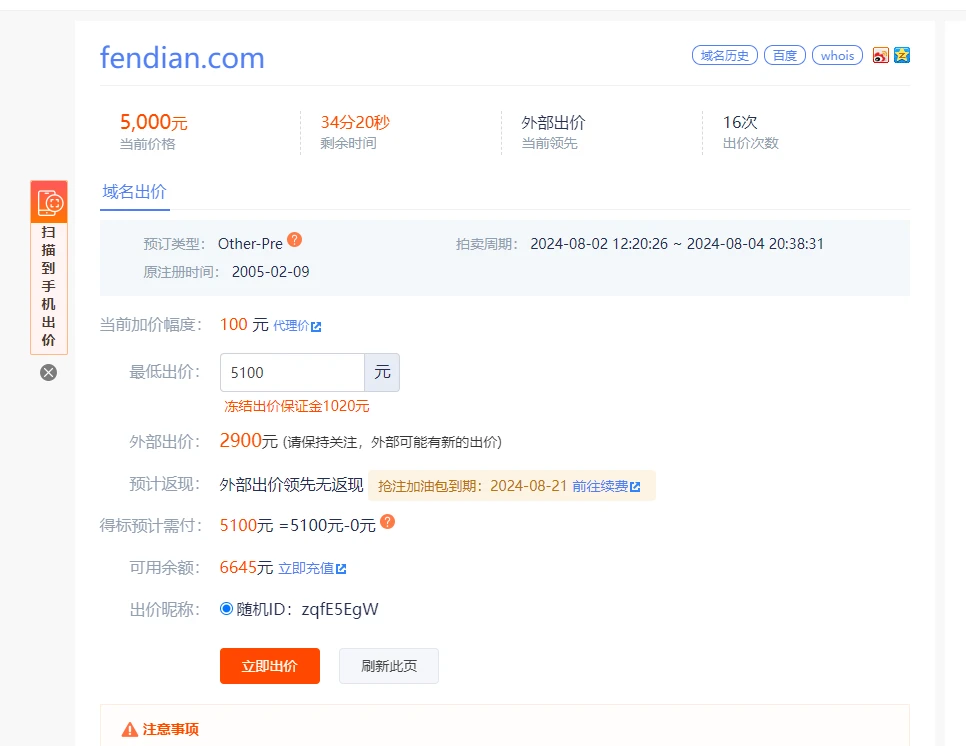Close the scan-to-phone sidebar widget

click(x=48, y=372)
